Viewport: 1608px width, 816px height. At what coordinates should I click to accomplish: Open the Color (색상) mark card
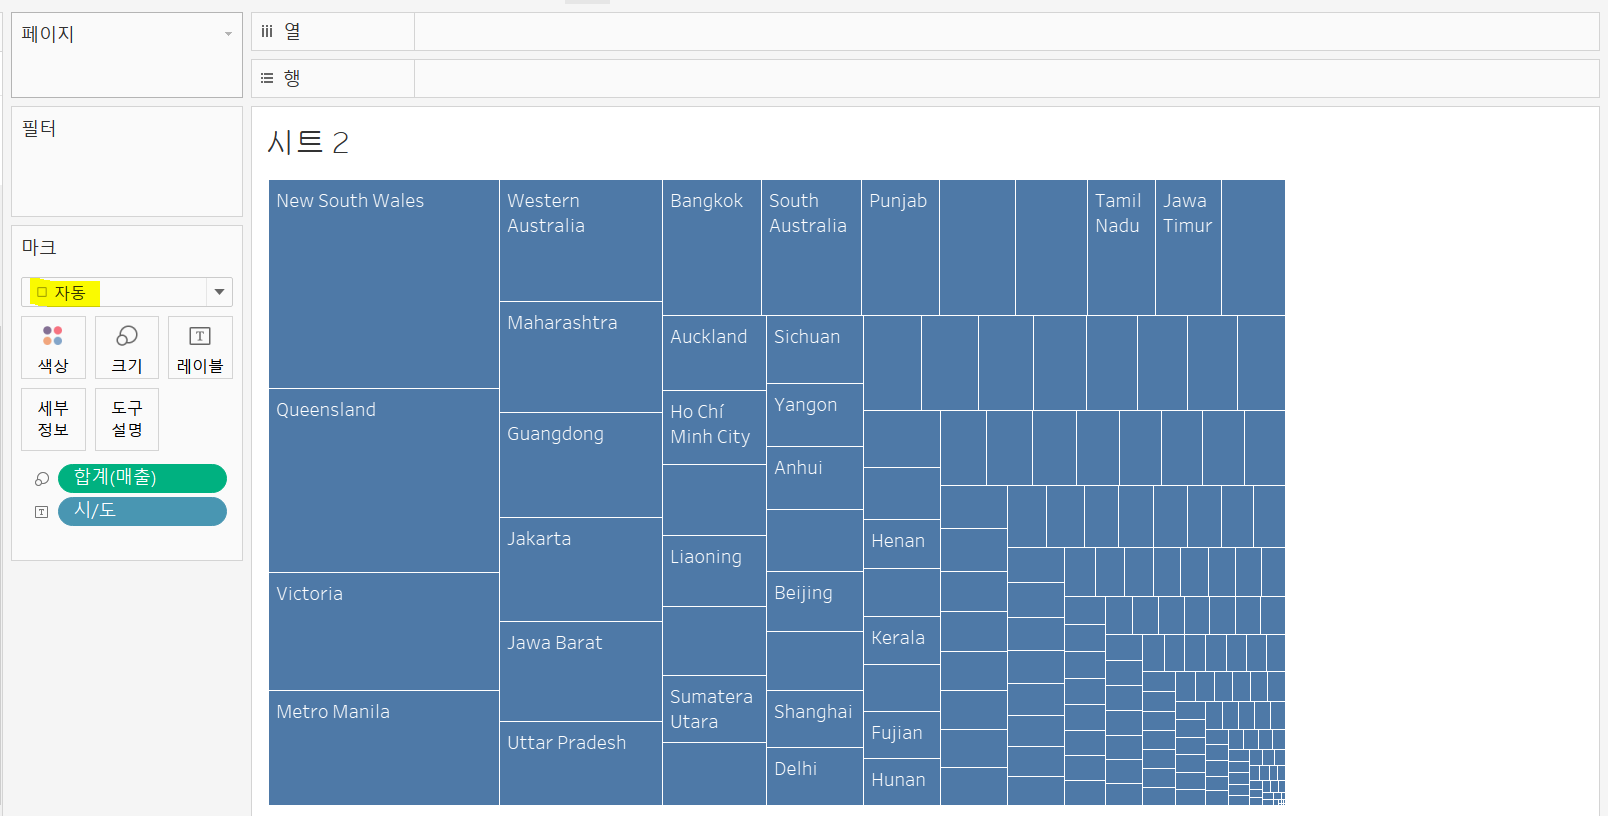pyautogui.click(x=53, y=347)
